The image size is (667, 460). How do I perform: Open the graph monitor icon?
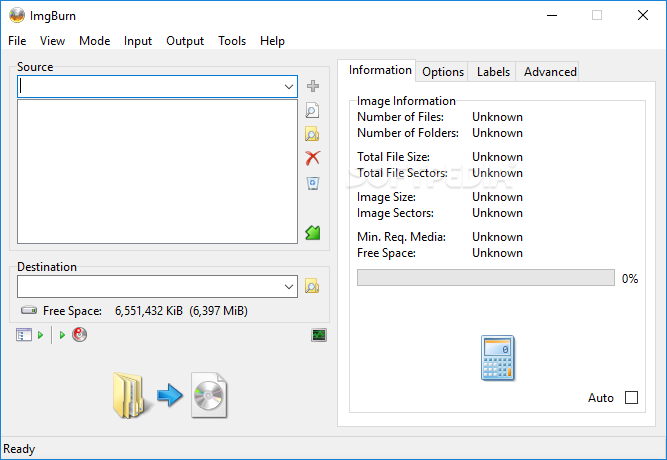(x=319, y=335)
